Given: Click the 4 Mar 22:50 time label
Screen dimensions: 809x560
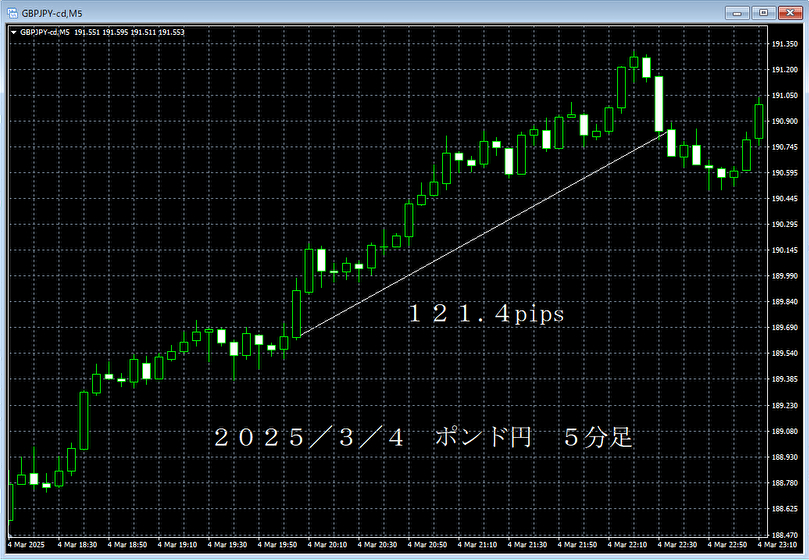Looking at the screenshot, I should tap(727, 545).
